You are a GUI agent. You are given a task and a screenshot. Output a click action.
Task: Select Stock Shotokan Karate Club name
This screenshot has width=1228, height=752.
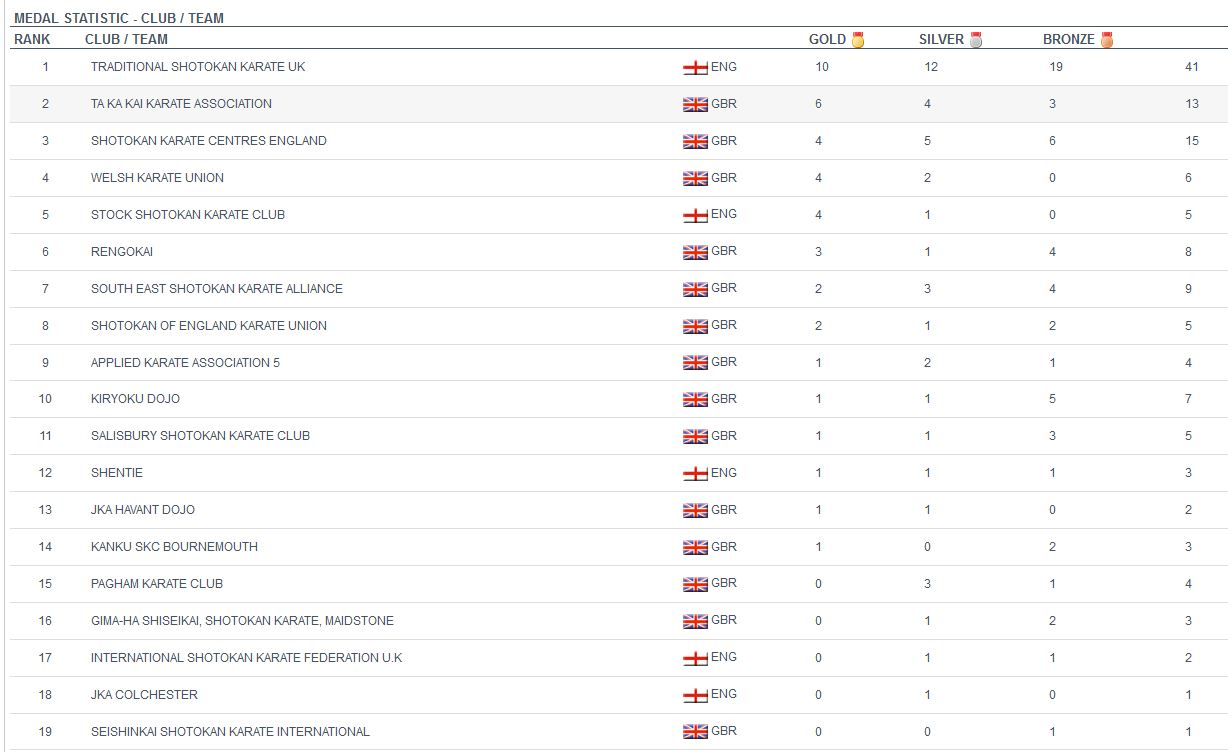coord(188,215)
